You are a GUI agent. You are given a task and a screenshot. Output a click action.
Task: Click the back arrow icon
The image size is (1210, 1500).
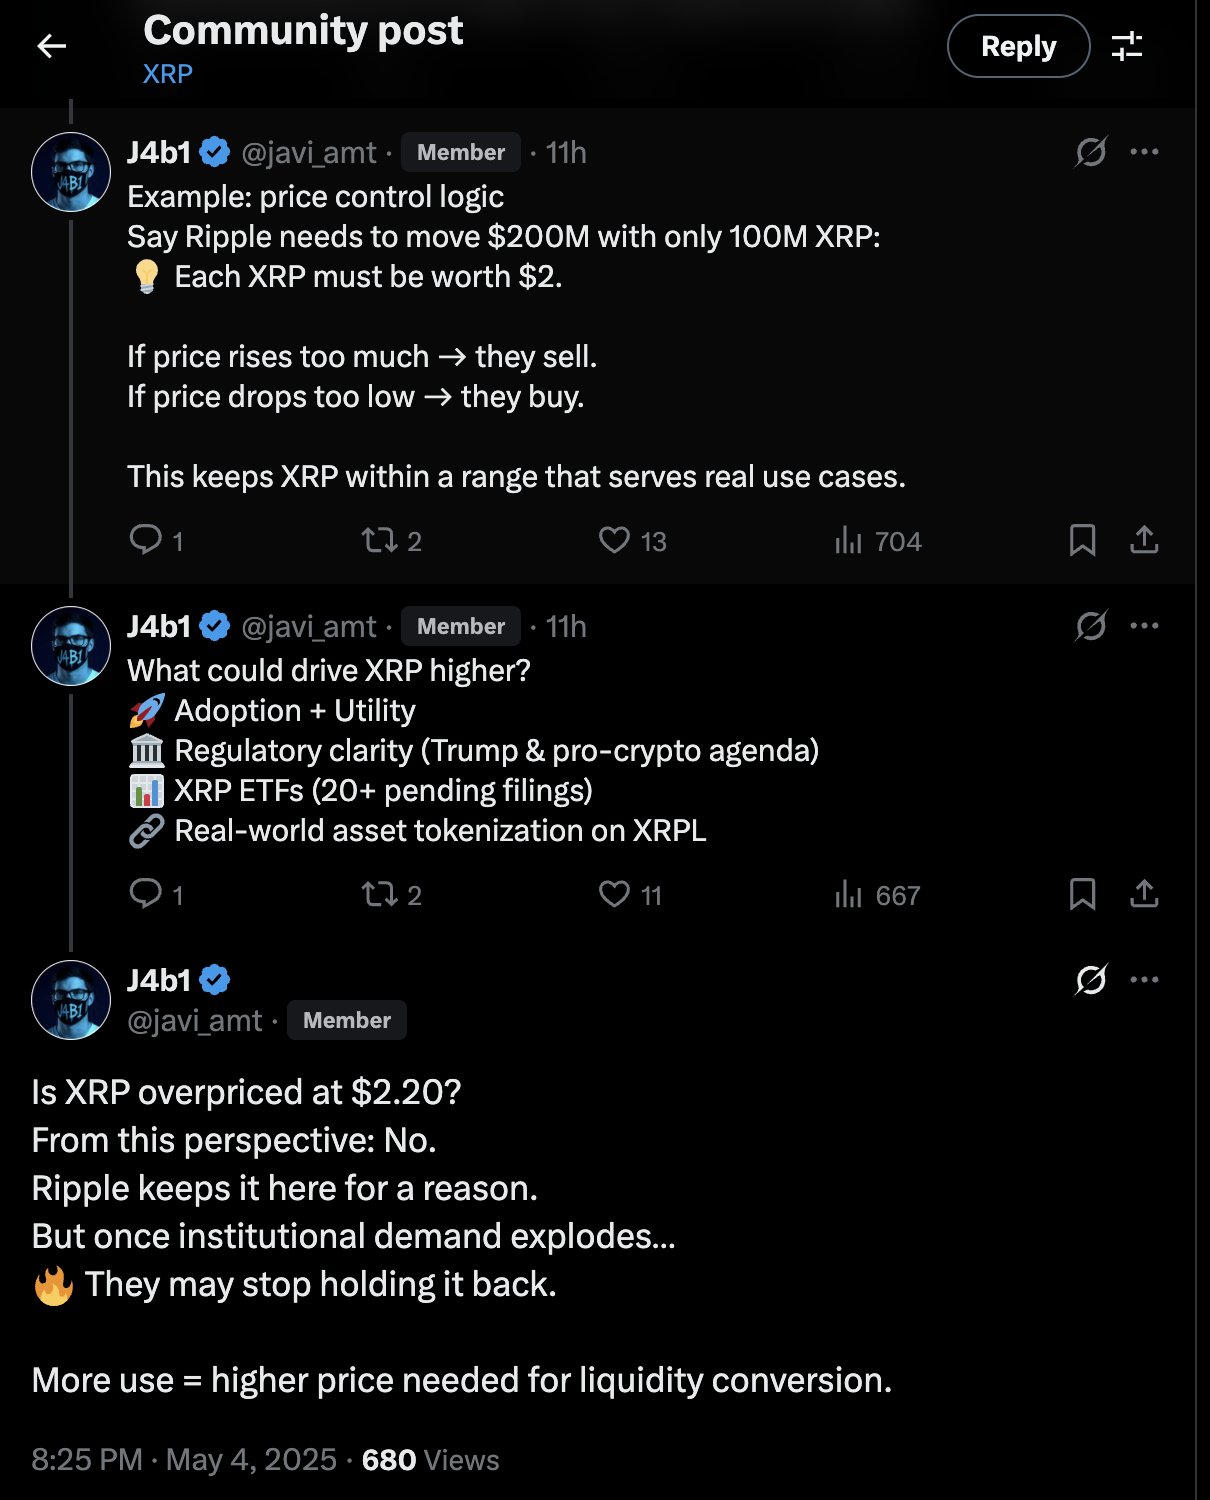pos(52,46)
